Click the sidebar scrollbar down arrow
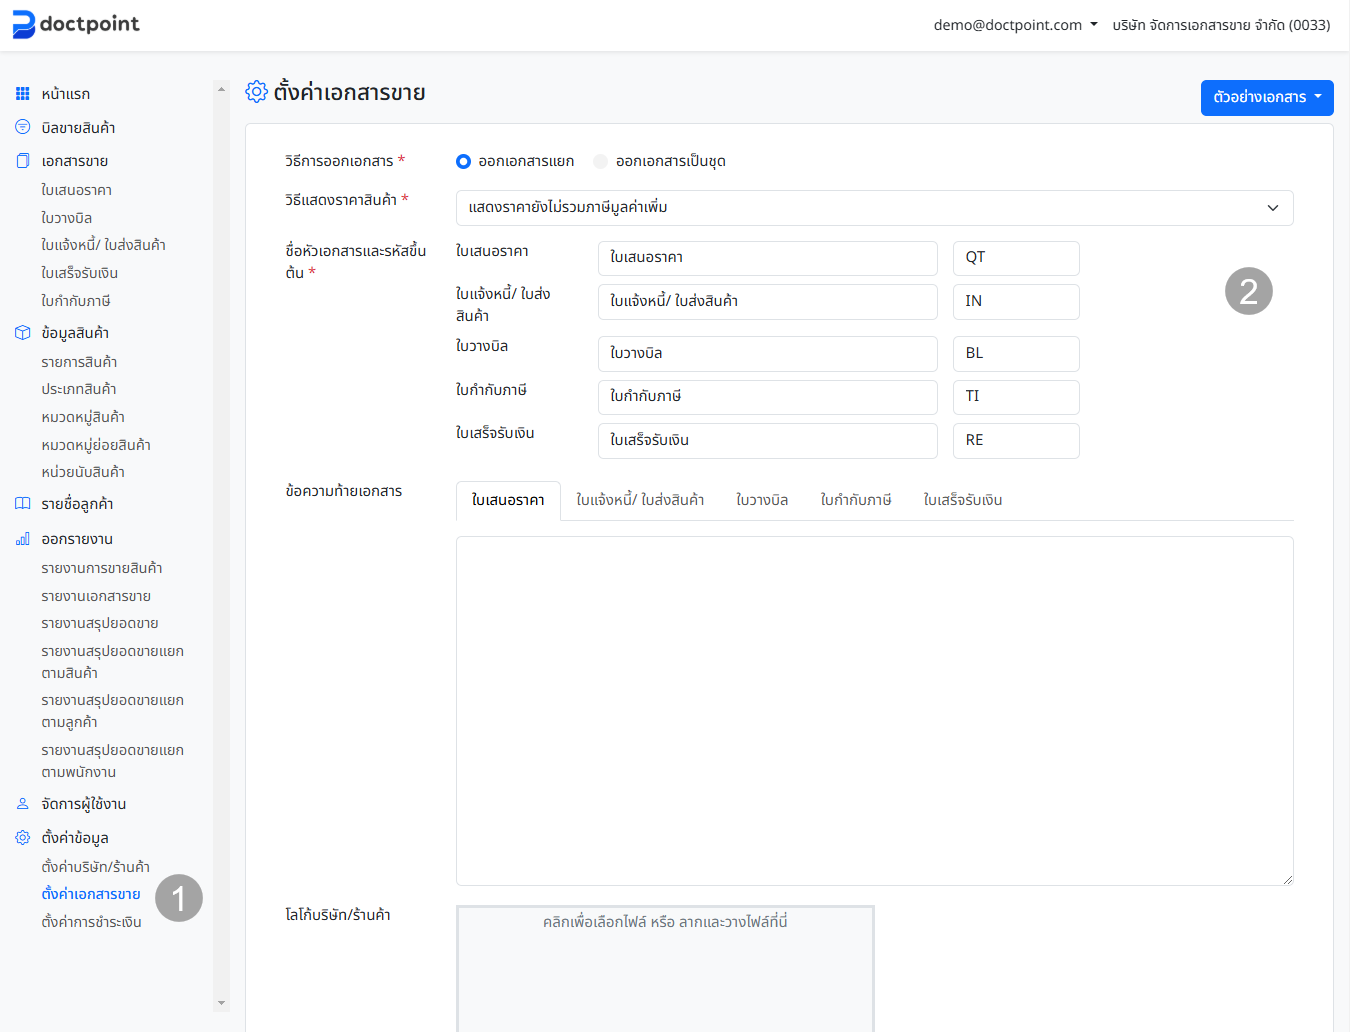The height and width of the screenshot is (1032, 1350). coord(221,1003)
